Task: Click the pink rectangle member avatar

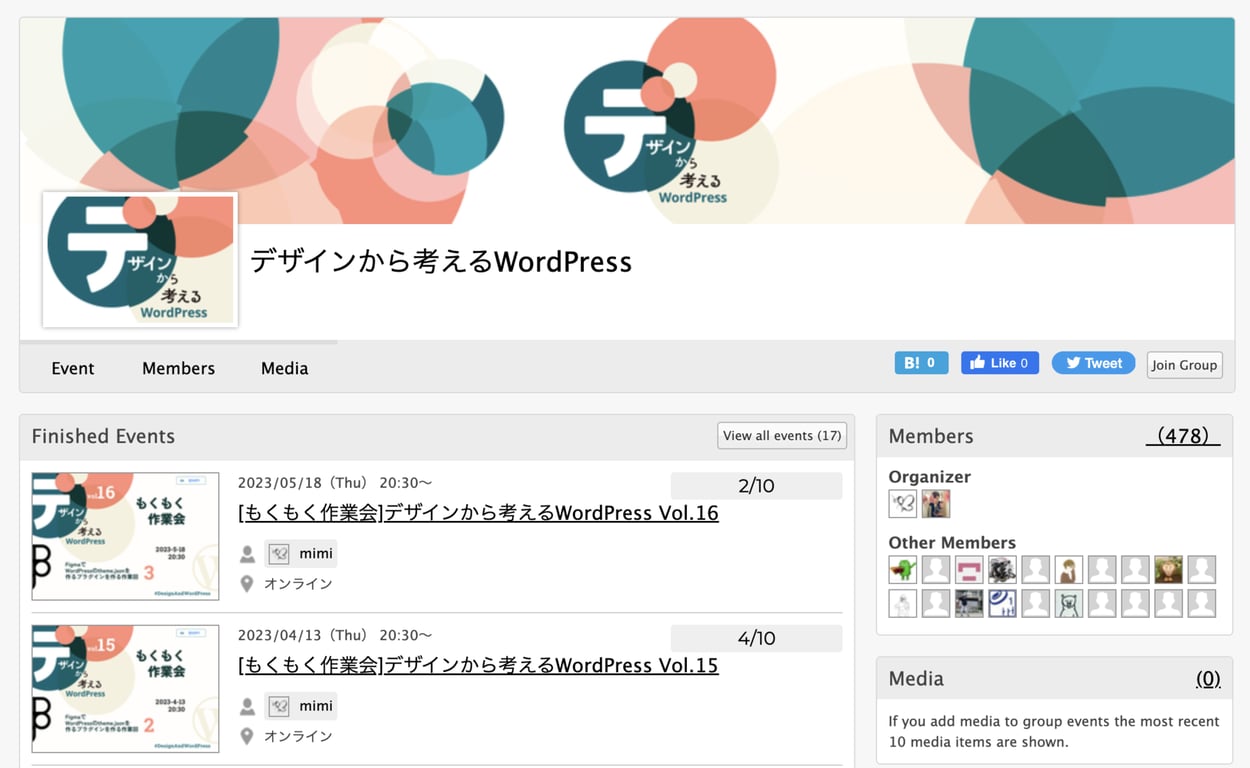Action: pyautogui.click(x=968, y=569)
